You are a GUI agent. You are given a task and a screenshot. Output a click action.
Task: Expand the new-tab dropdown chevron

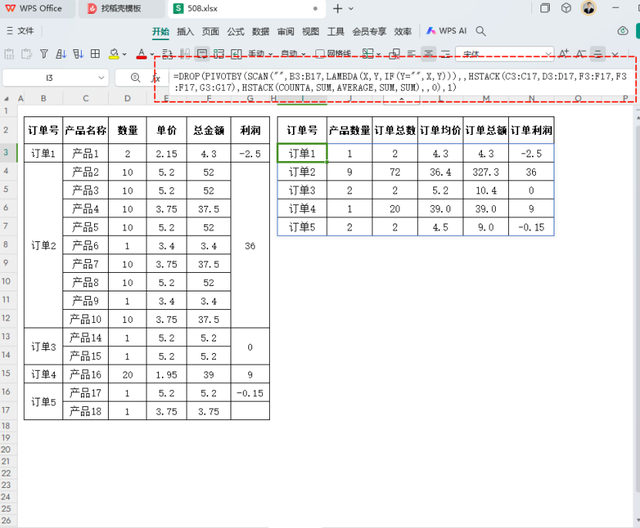click(x=351, y=9)
